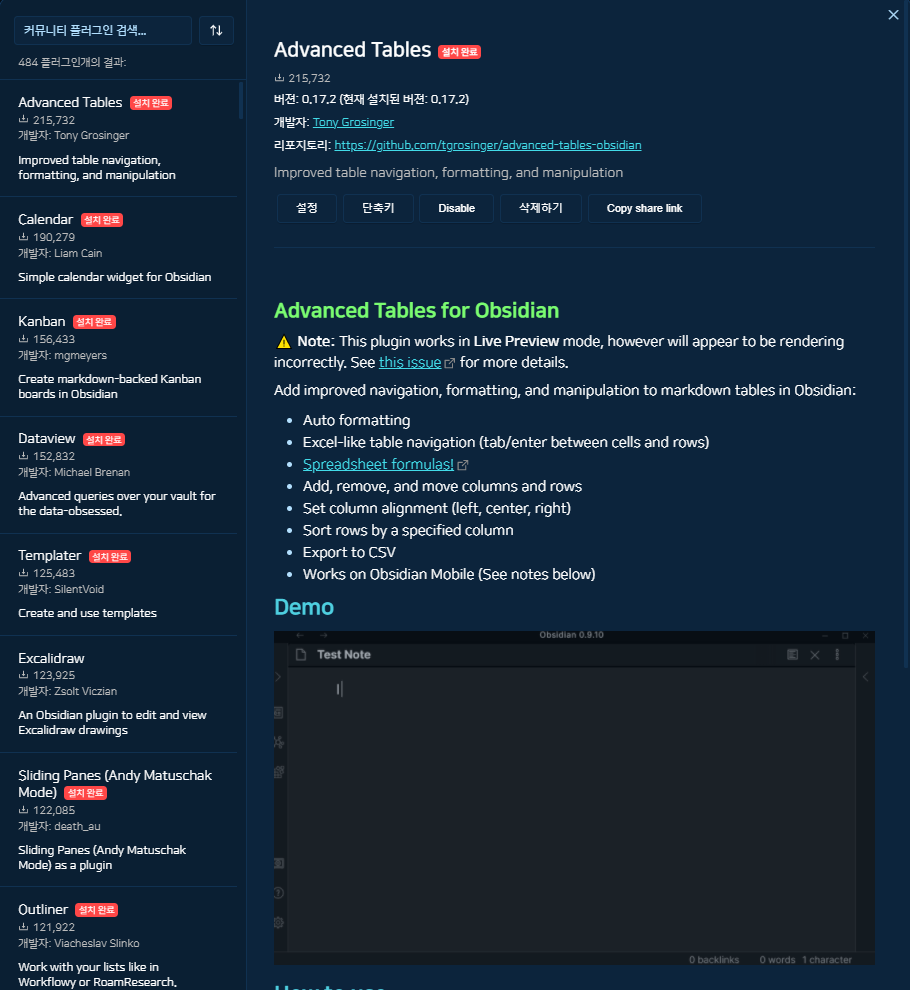Select Sliding Panes plugin entry
910x990 pixels.
(x=119, y=820)
